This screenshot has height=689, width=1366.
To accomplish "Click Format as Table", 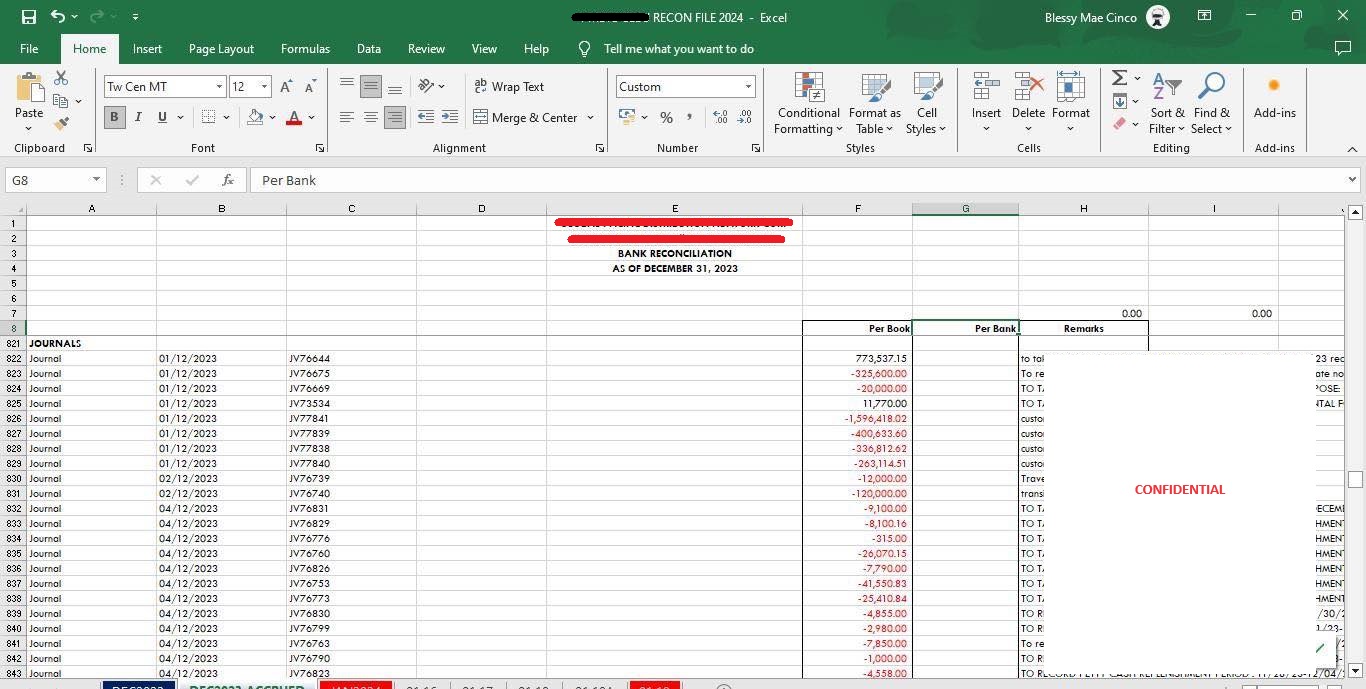I will 875,103.
